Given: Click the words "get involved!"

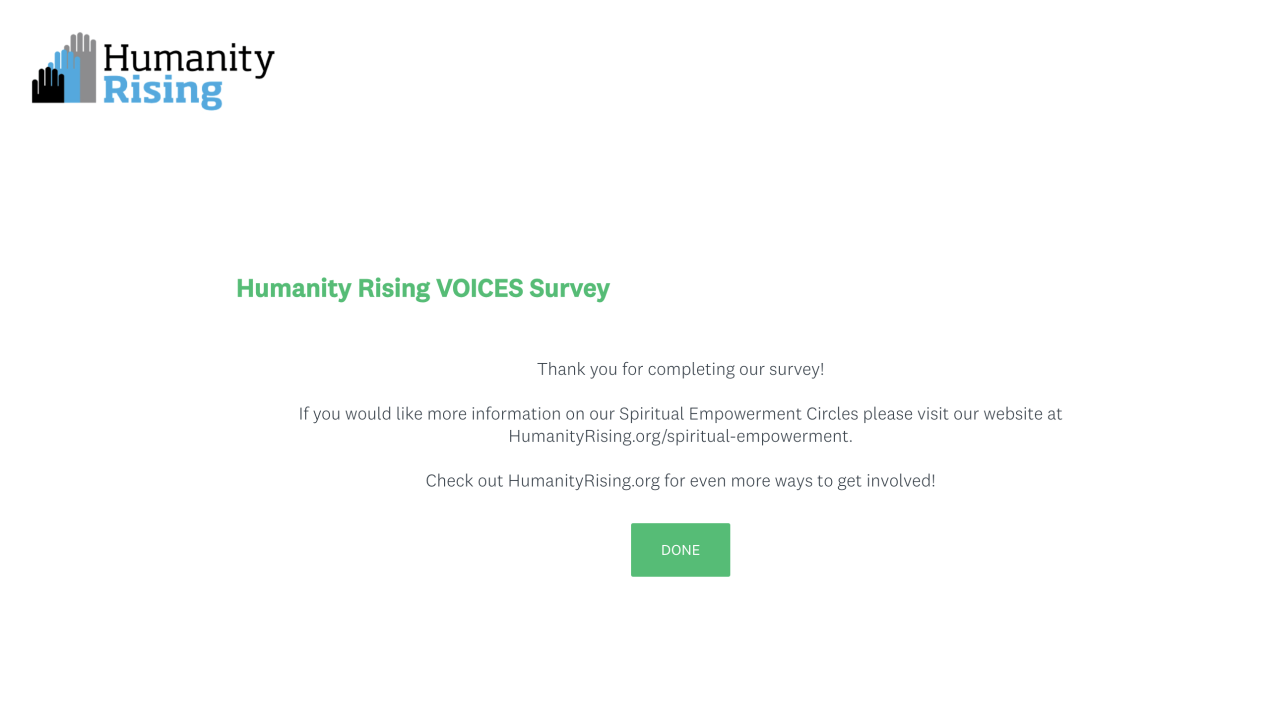Looking at the screenshot, I should (x=886, y=481).
